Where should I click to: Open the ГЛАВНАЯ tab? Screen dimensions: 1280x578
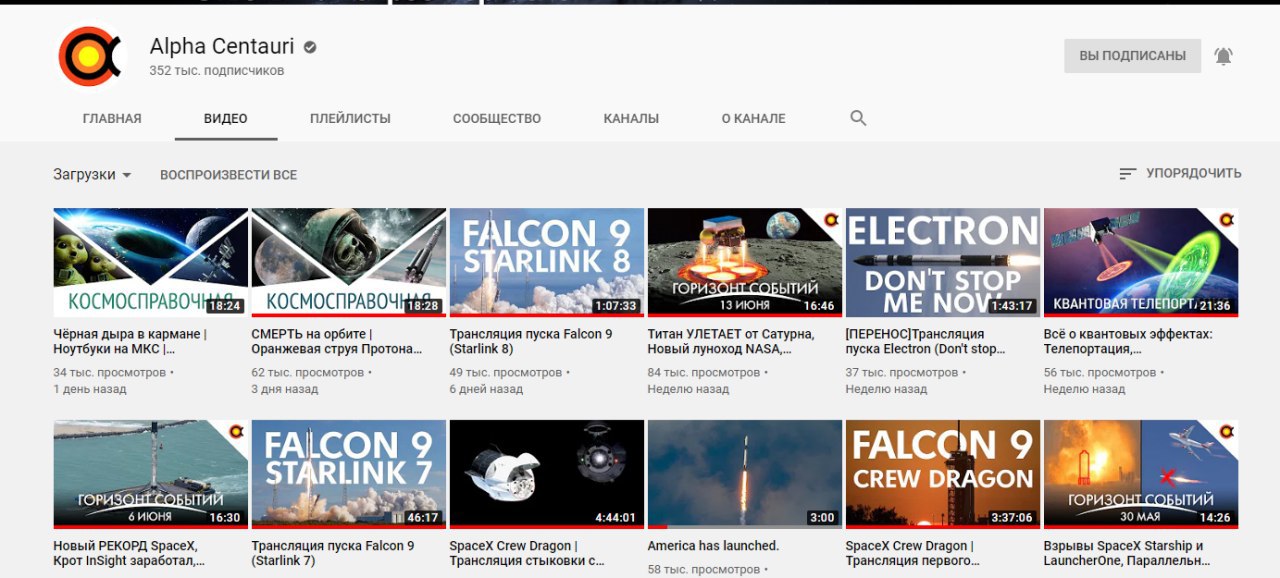tap(112, 118)
